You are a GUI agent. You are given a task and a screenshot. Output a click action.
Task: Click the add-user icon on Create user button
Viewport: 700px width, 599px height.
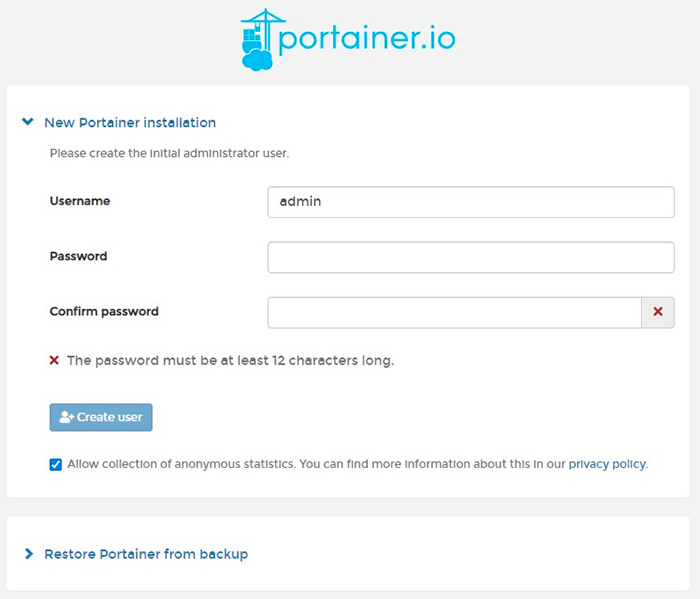tap(67, 417)
